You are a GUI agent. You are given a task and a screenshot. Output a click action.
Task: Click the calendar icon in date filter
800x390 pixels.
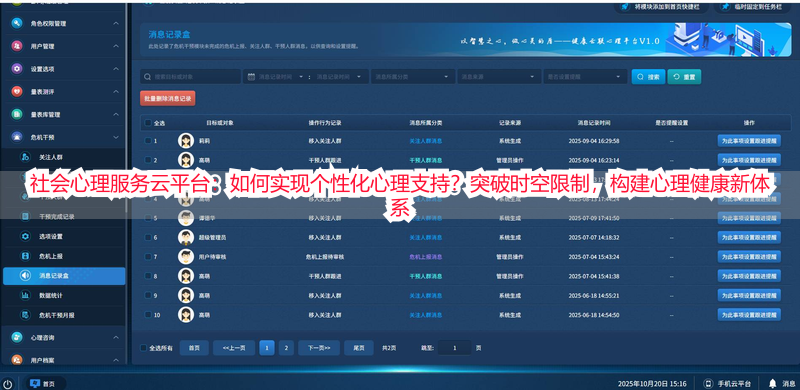click(x=251, y=77)
